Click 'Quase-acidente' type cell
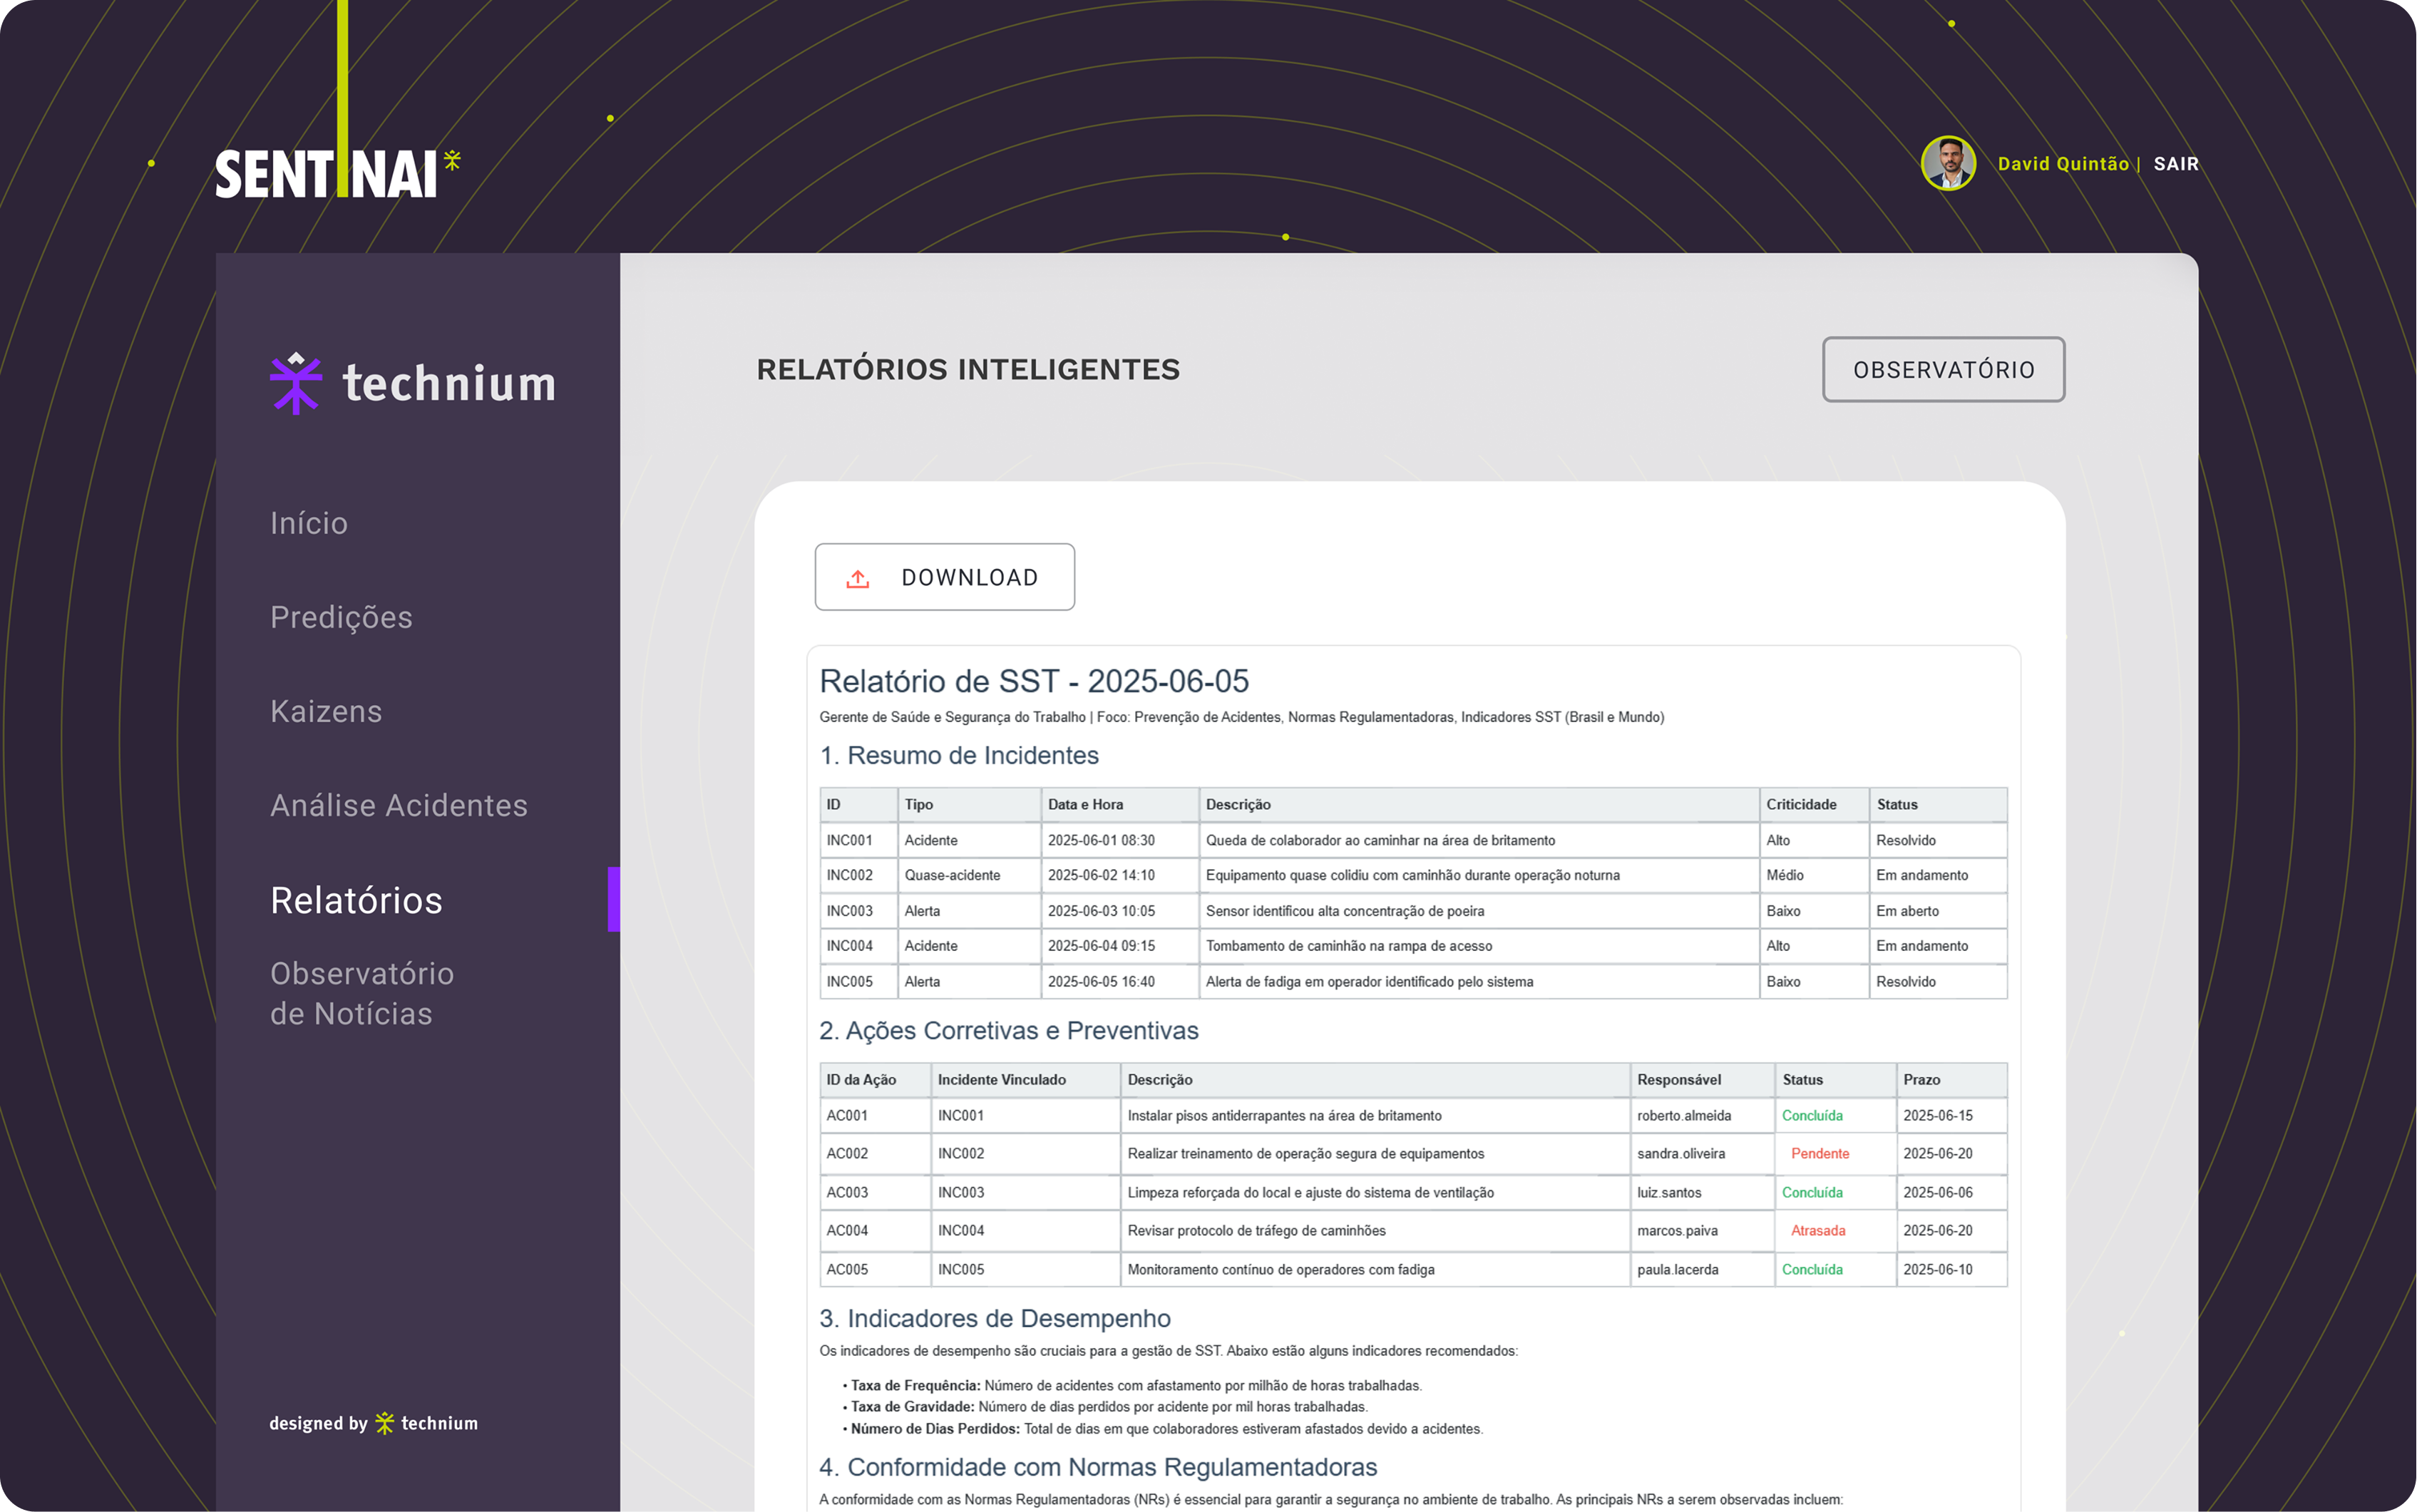This screenshot has width=2417, height=1512. click(969, 875)
